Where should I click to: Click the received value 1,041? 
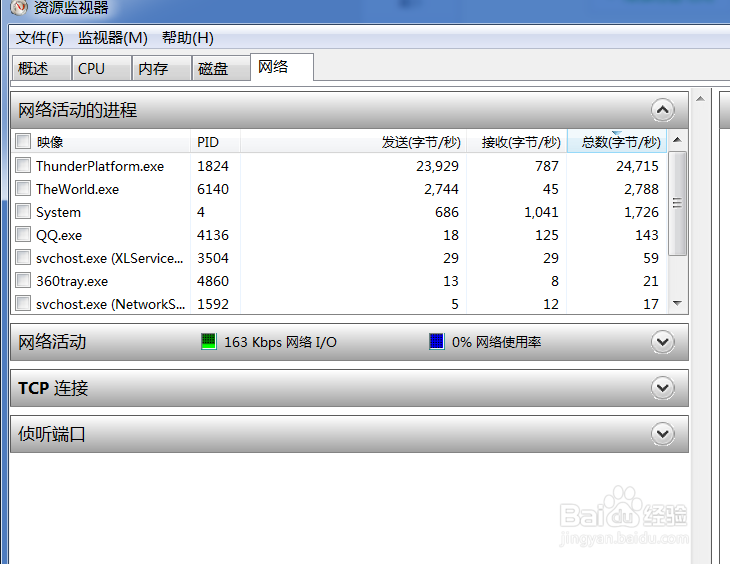coord(541,212)
